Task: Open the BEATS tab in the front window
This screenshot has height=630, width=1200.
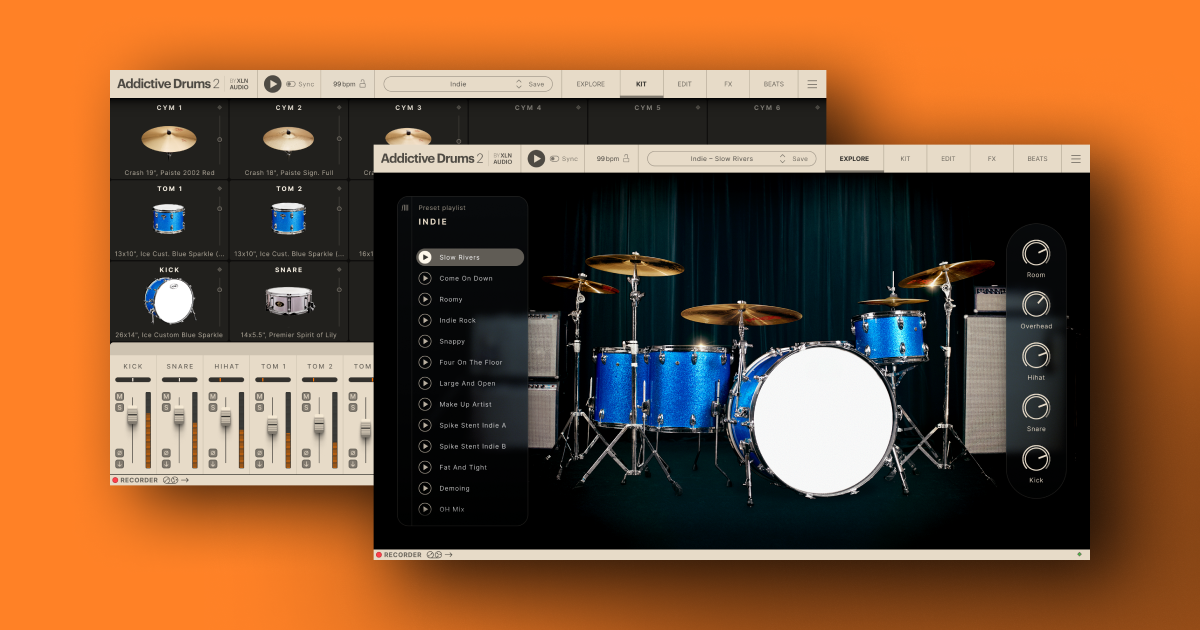Action: [1037, 159]
